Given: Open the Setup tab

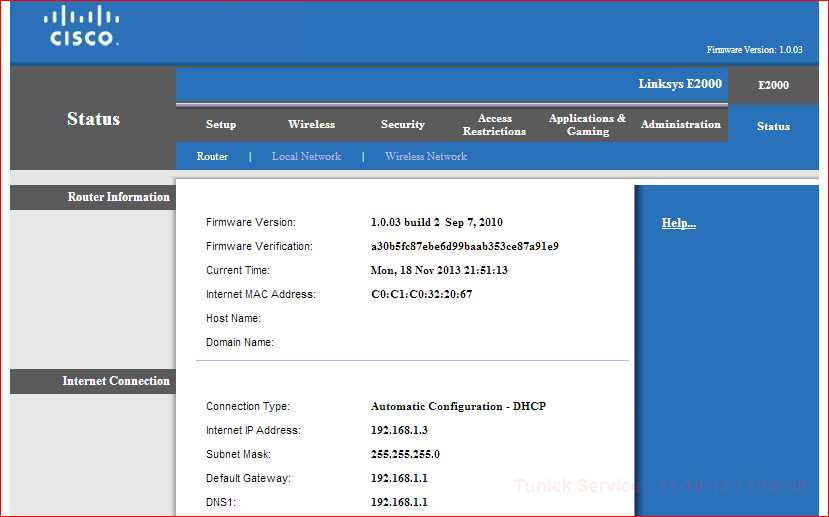Looking at the screenshot, I should click(x=220, y=124).
